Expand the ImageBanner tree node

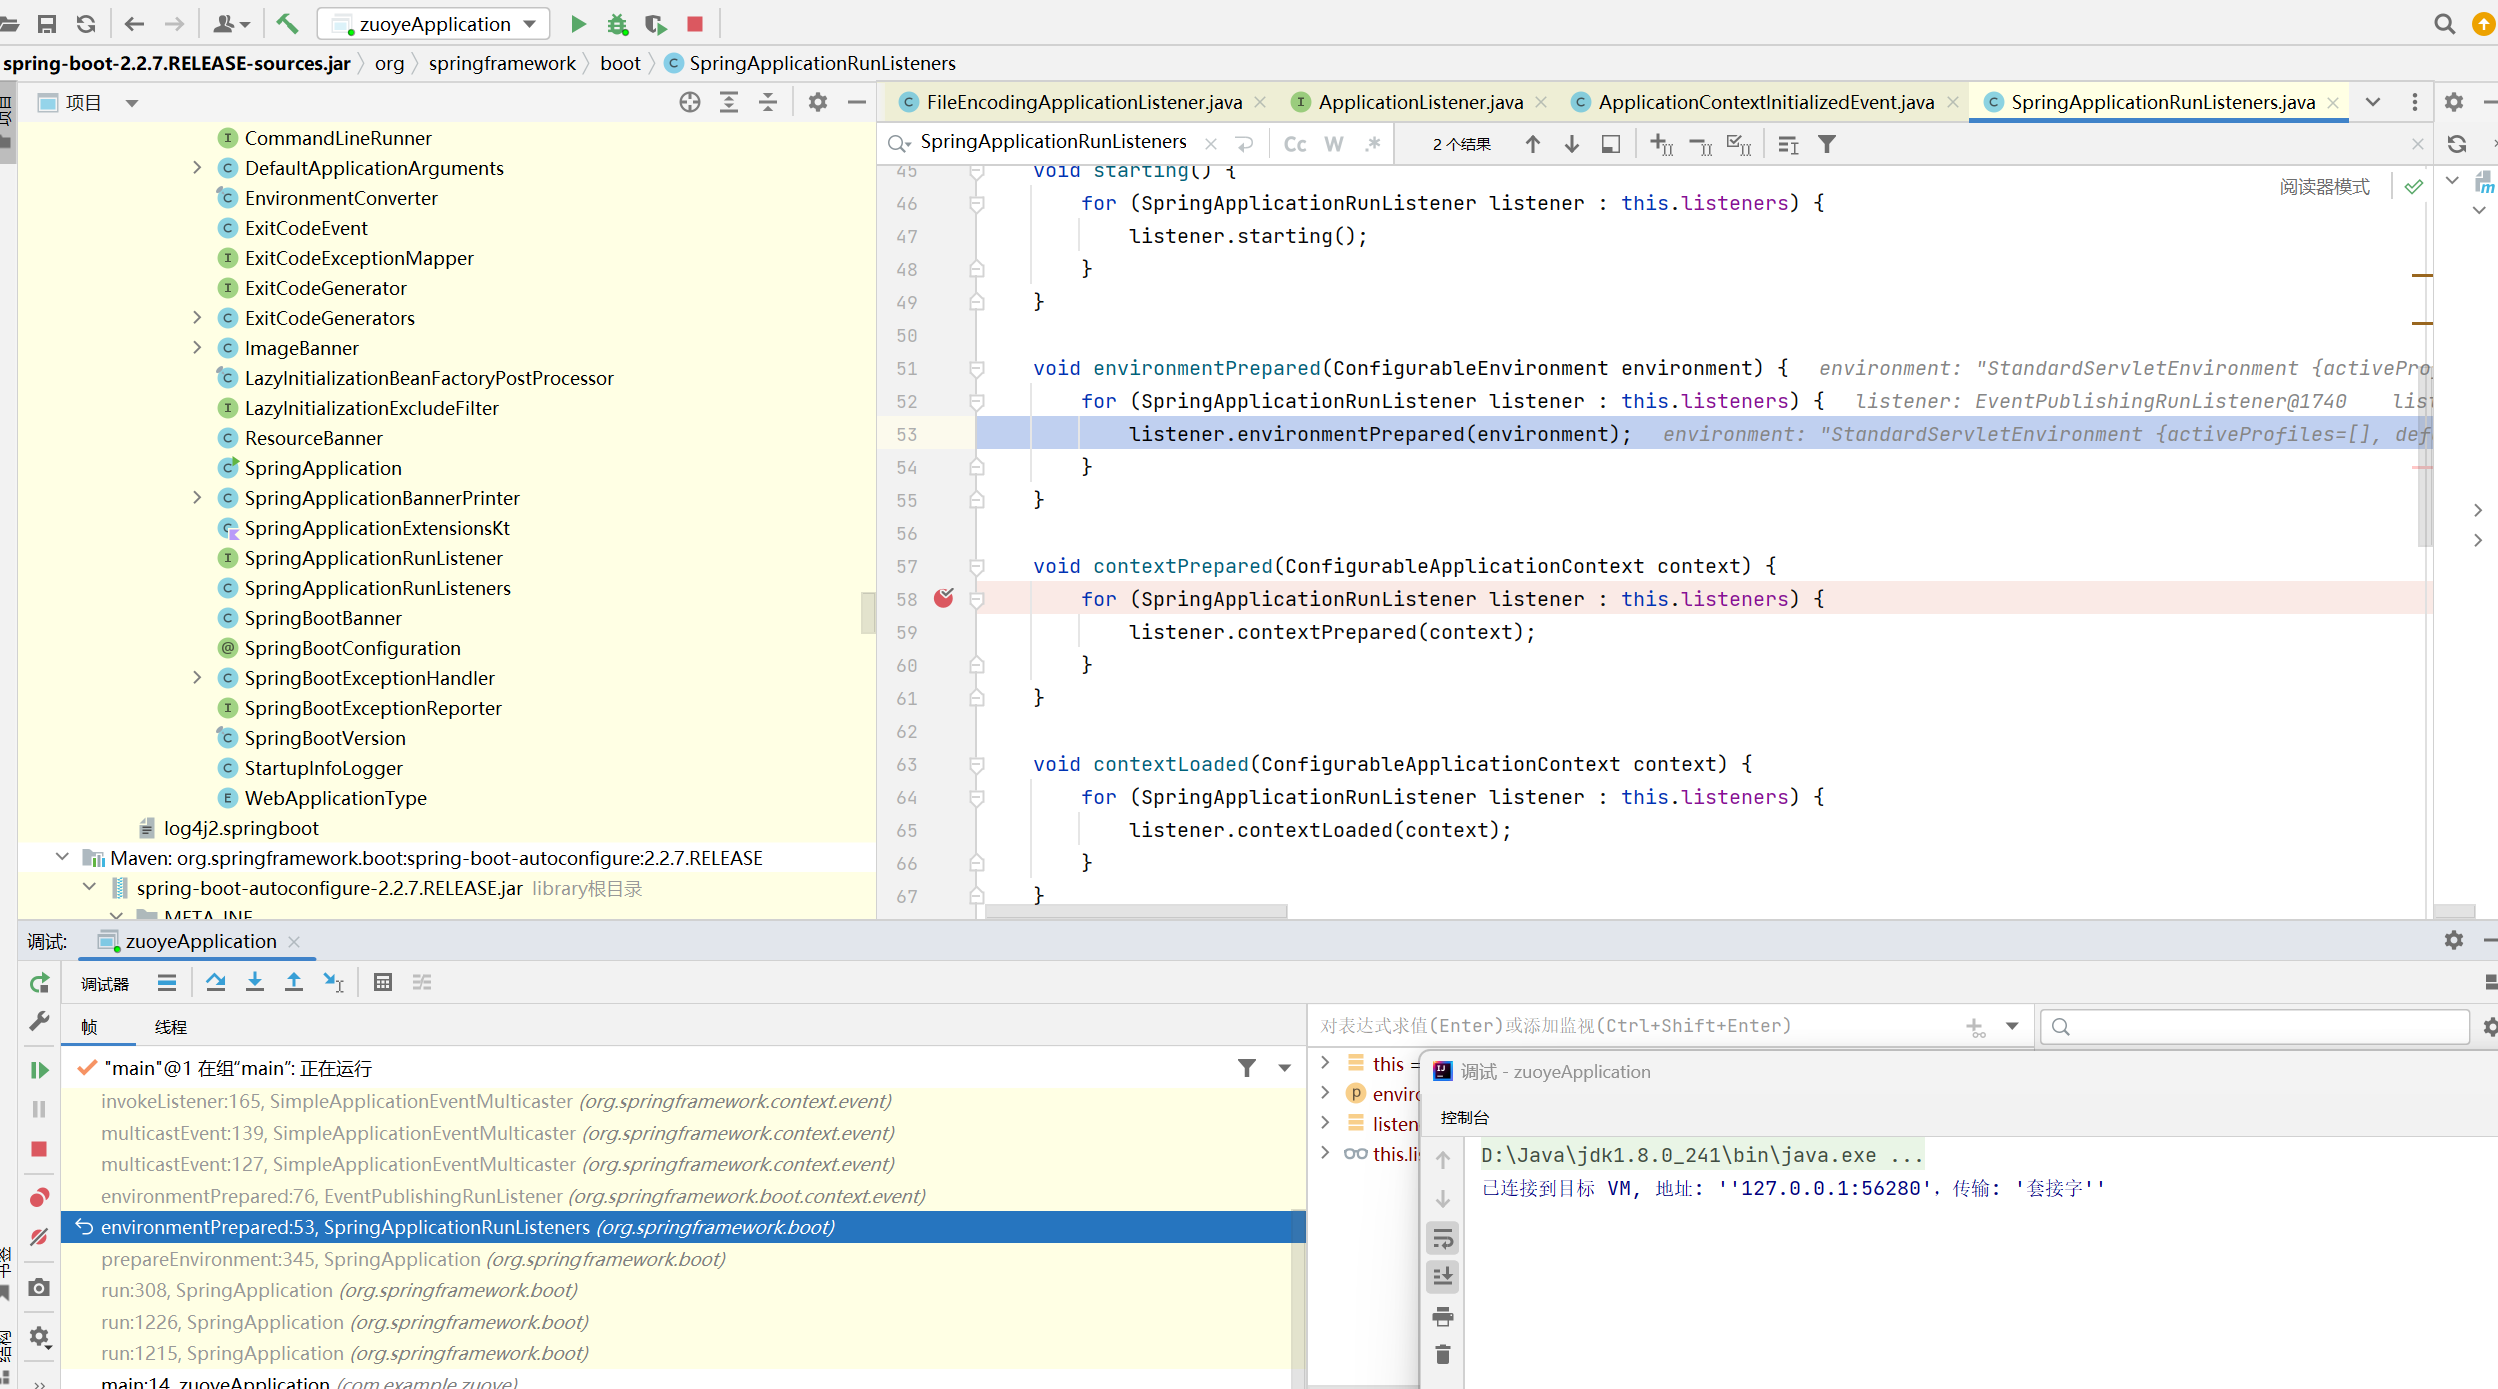point(197,348)
